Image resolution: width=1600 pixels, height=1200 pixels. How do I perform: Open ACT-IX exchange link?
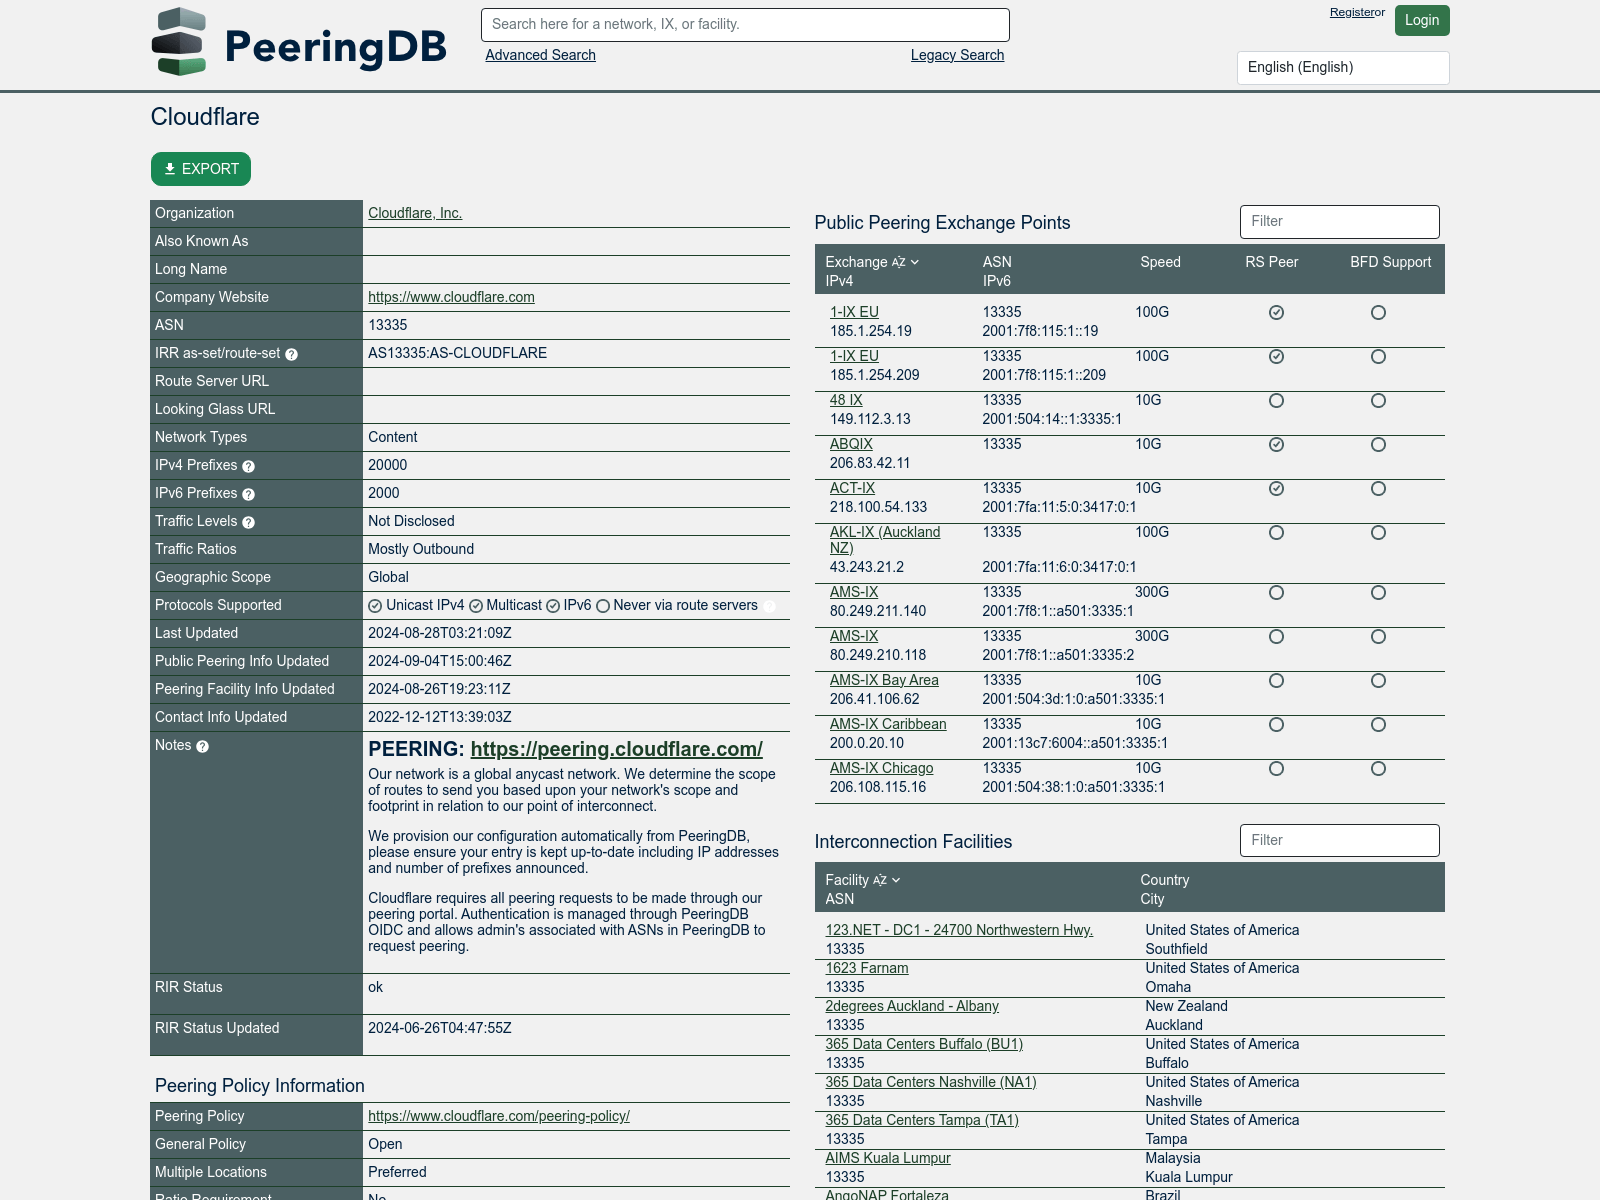(852, 488)
